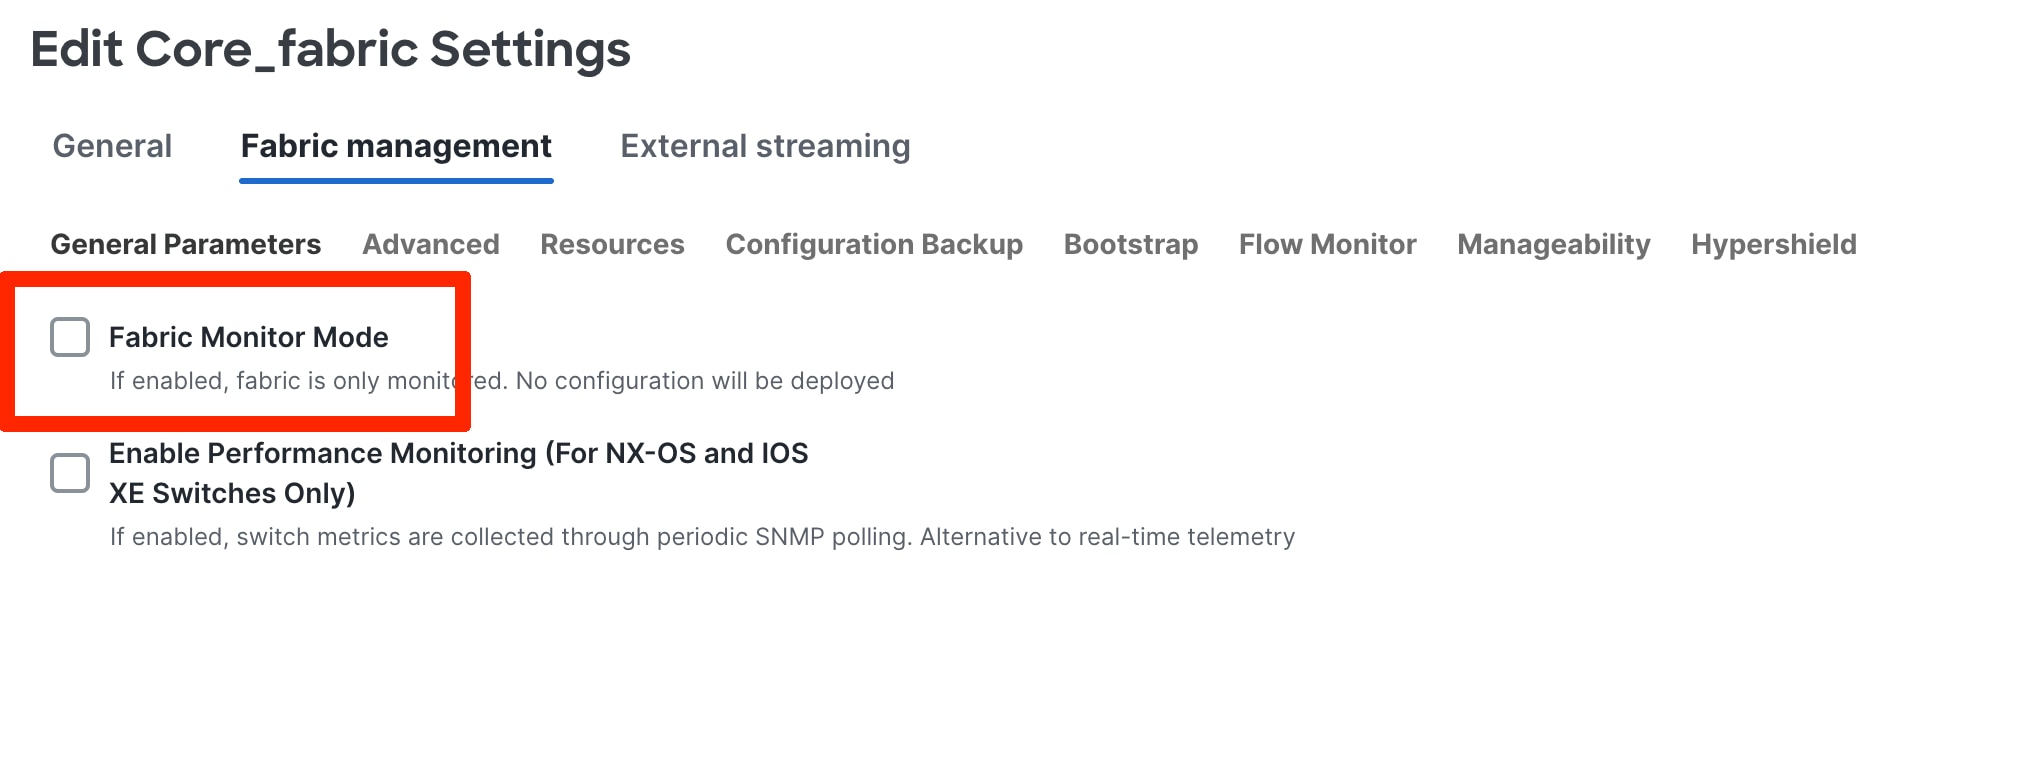Viewport: 2028px width, 768px height.
Task: Switch to the General top tab
Action: [x=112, y=146]
